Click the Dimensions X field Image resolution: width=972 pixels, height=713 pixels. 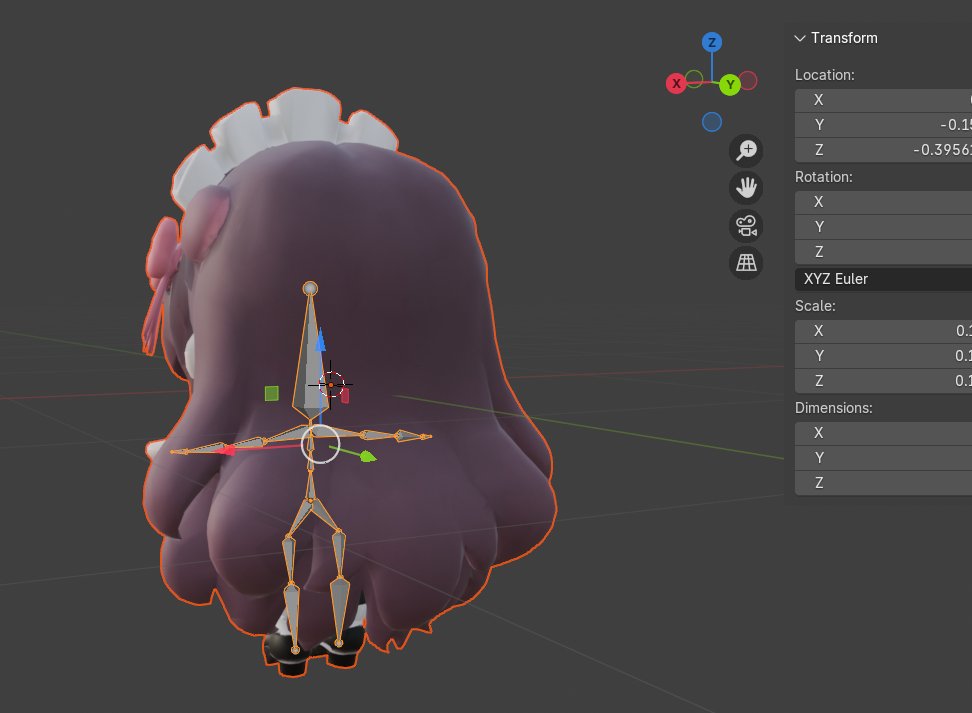883,433
